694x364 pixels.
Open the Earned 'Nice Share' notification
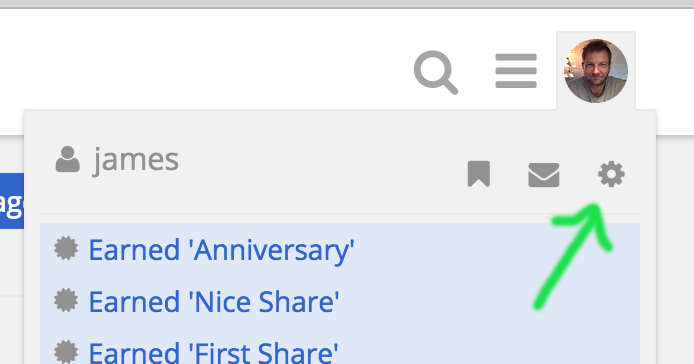tap(214, 302)
